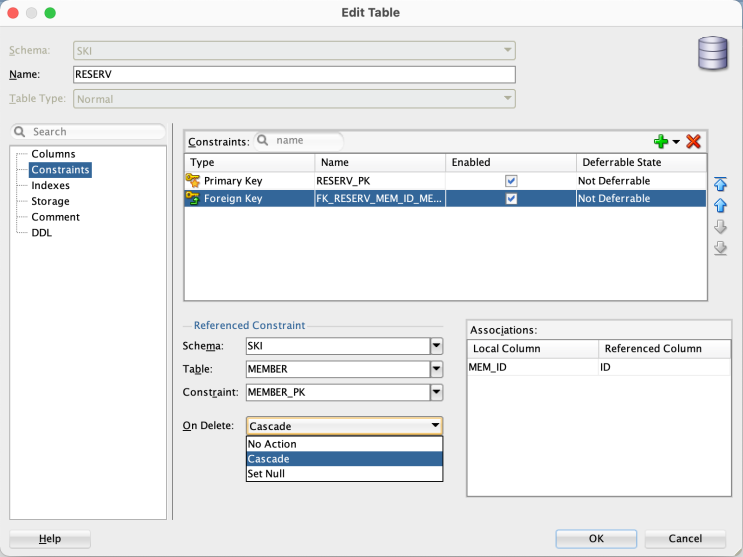Move constraint to bottom with arrow icon

pos(720,248)
